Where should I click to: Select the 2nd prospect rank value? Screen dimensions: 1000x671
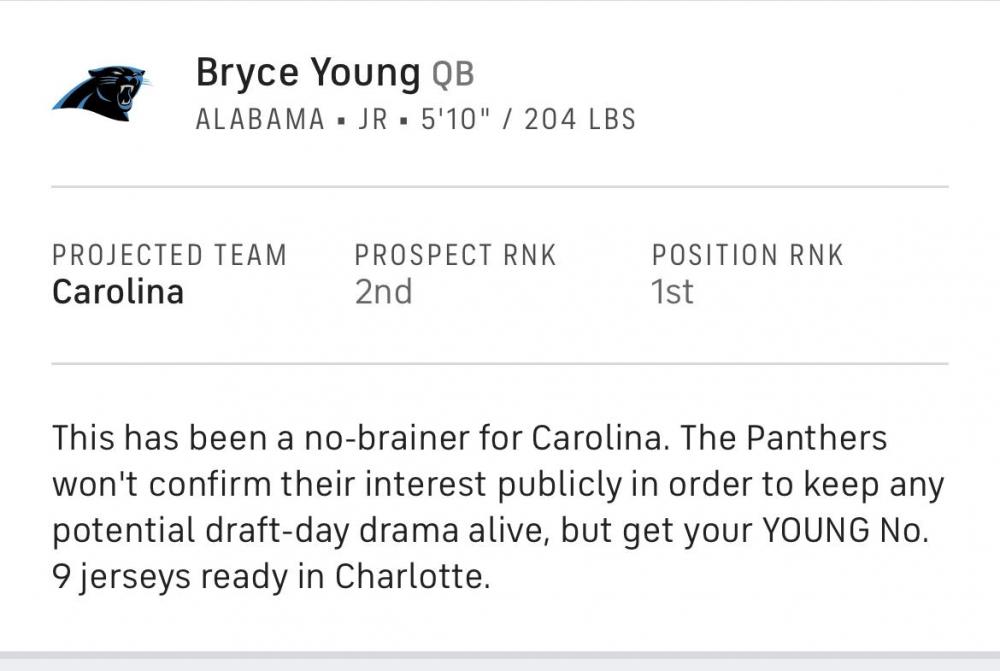point(383,292)
